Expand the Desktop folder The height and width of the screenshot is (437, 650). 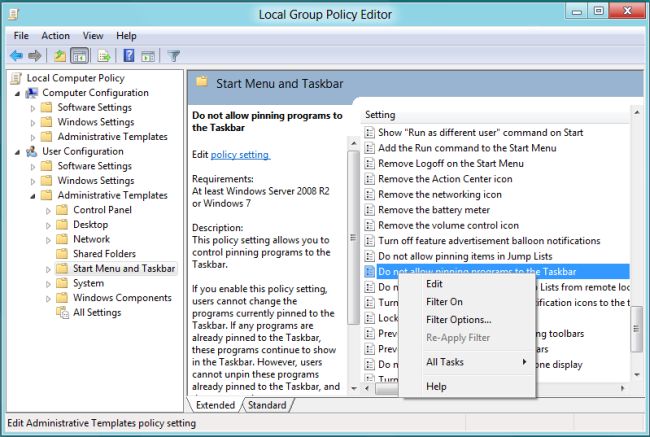(48, 225)
